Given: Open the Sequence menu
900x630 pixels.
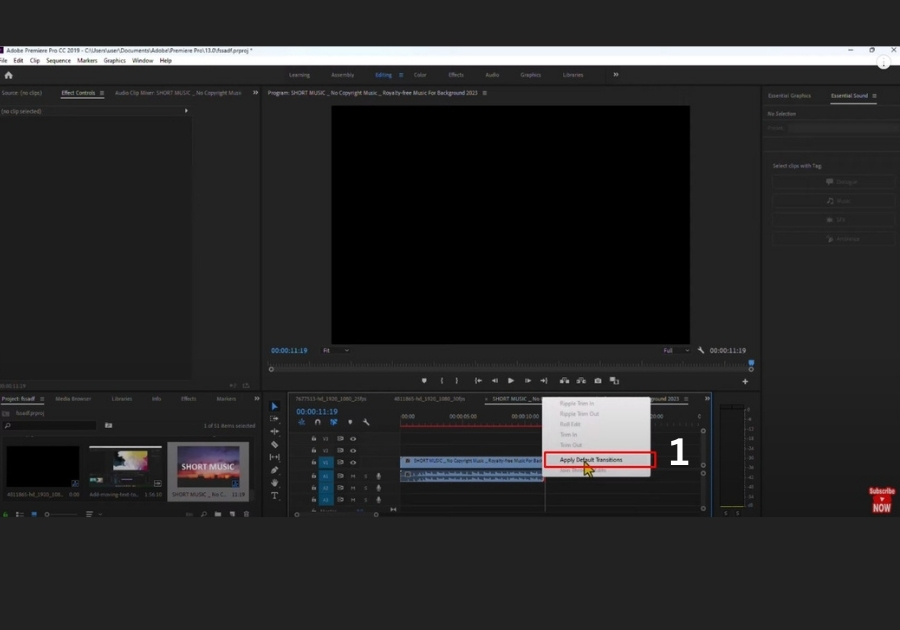Looking at the screenshot, I should 58,61.
